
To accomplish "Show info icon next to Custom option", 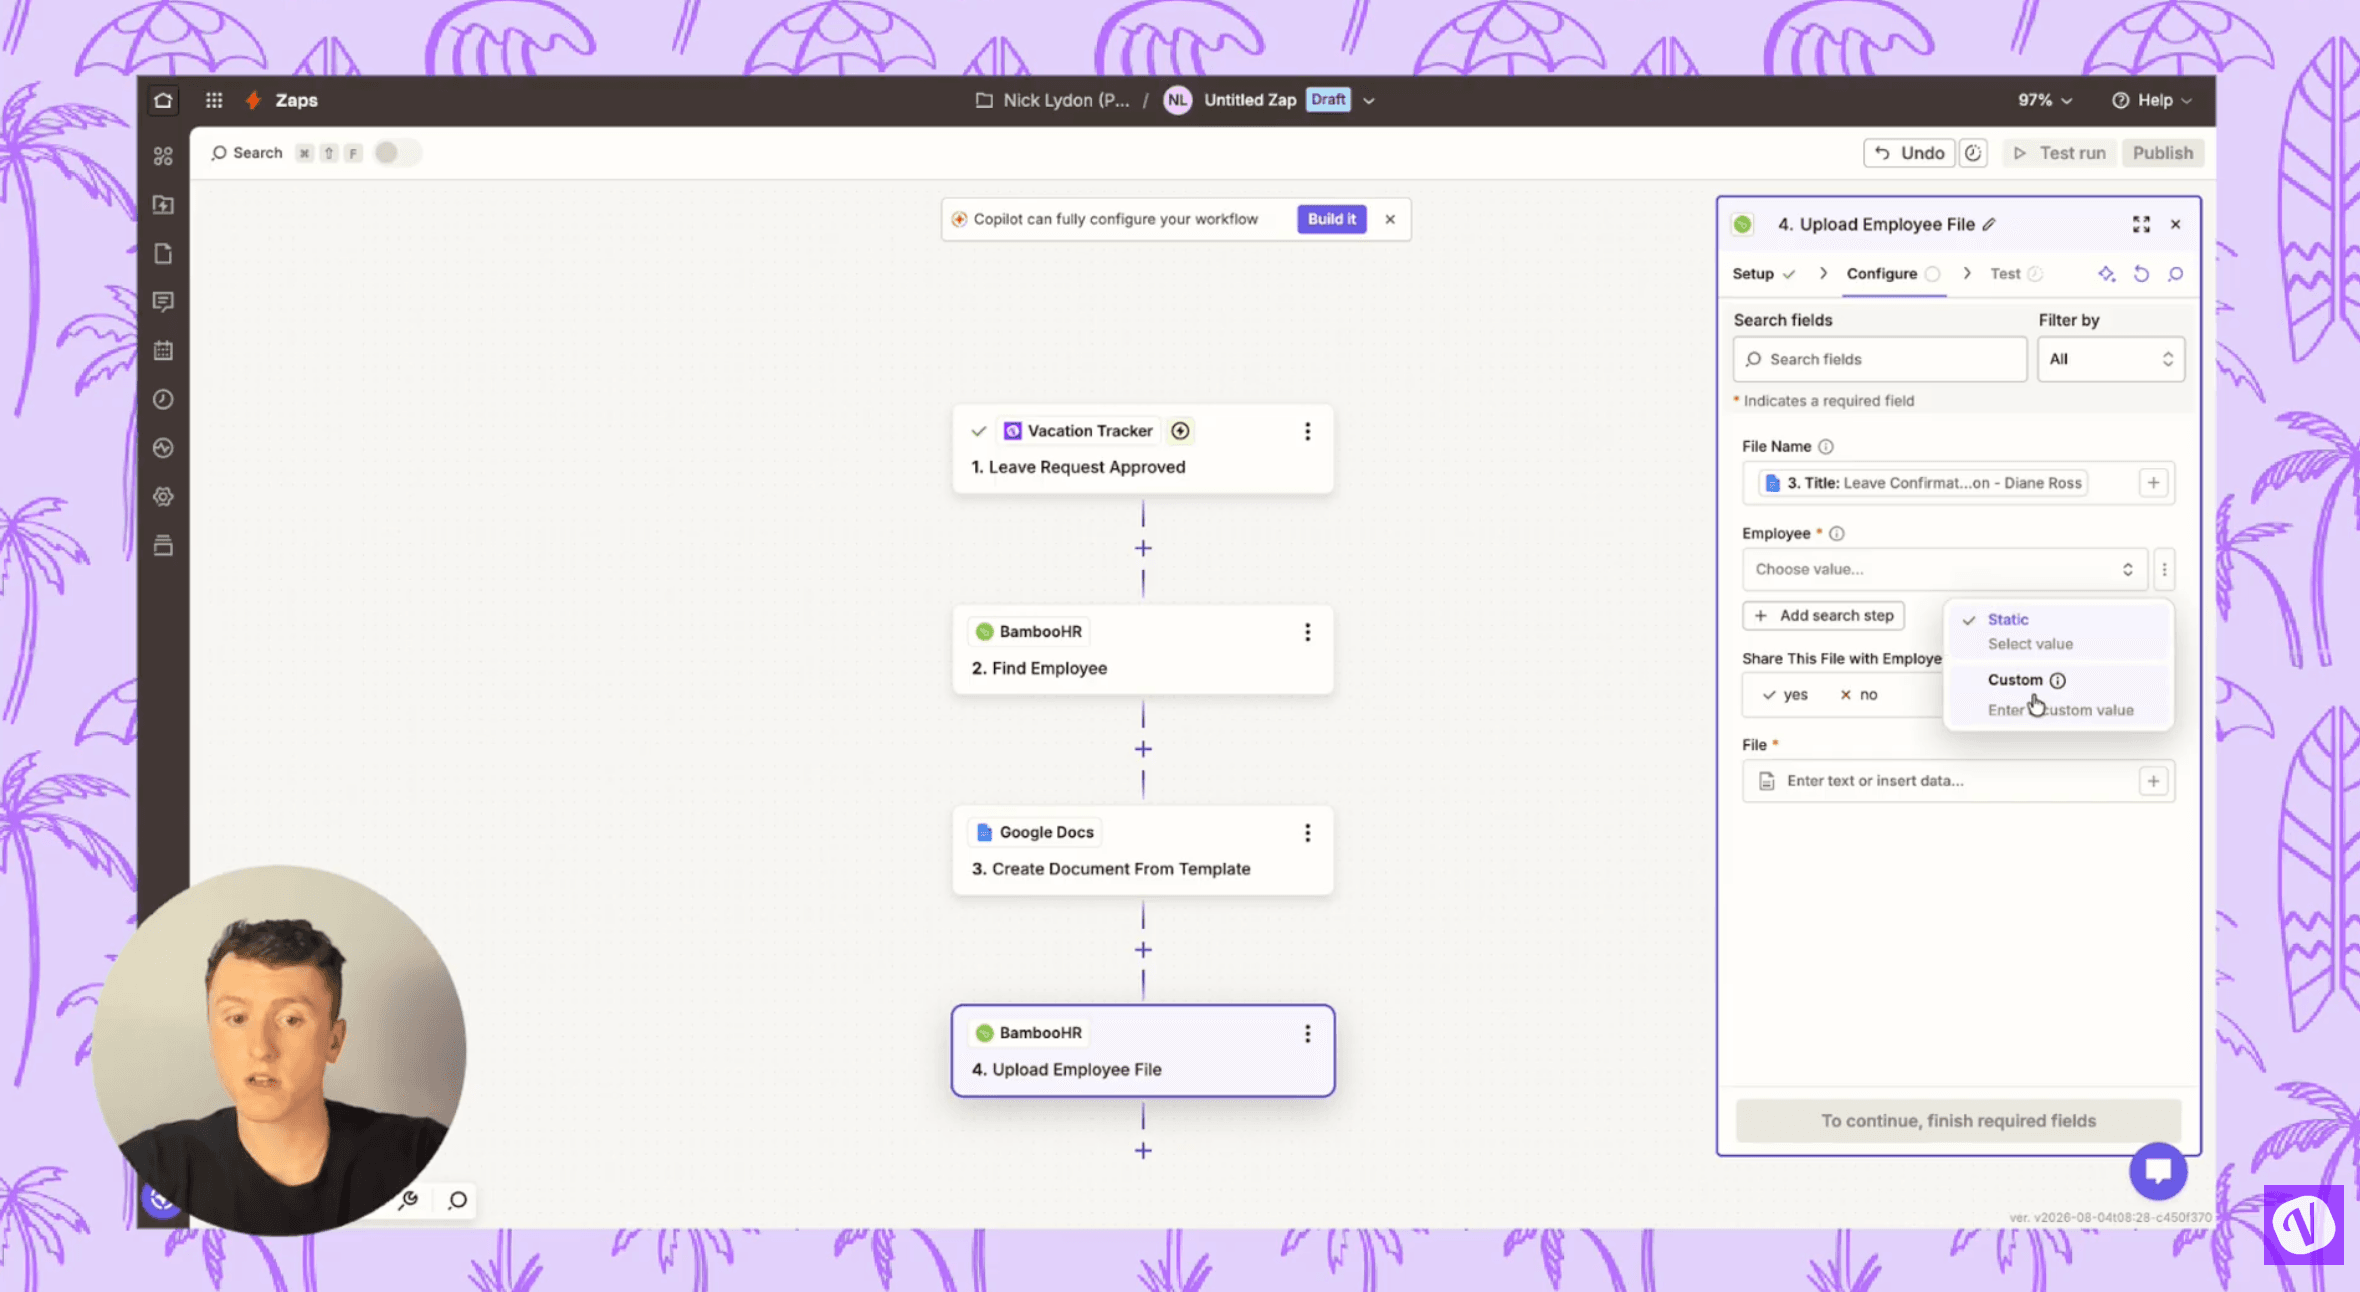I will point(2057,681).
